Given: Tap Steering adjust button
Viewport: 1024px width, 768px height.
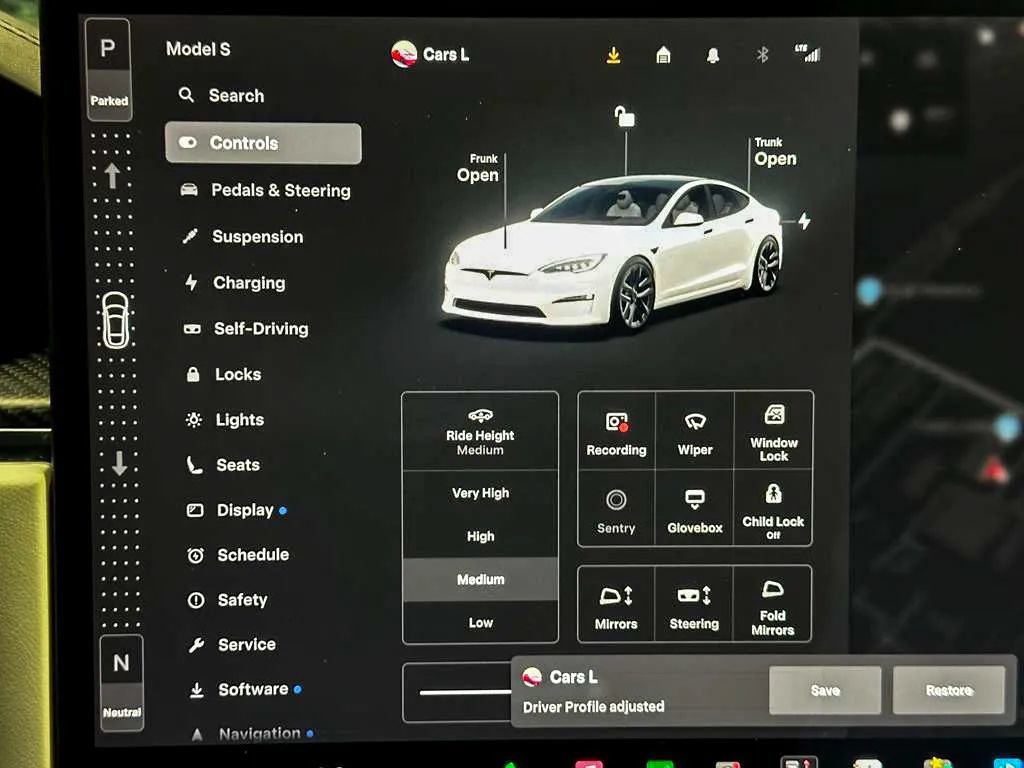Looking at the screenshot, I should 694,605.
